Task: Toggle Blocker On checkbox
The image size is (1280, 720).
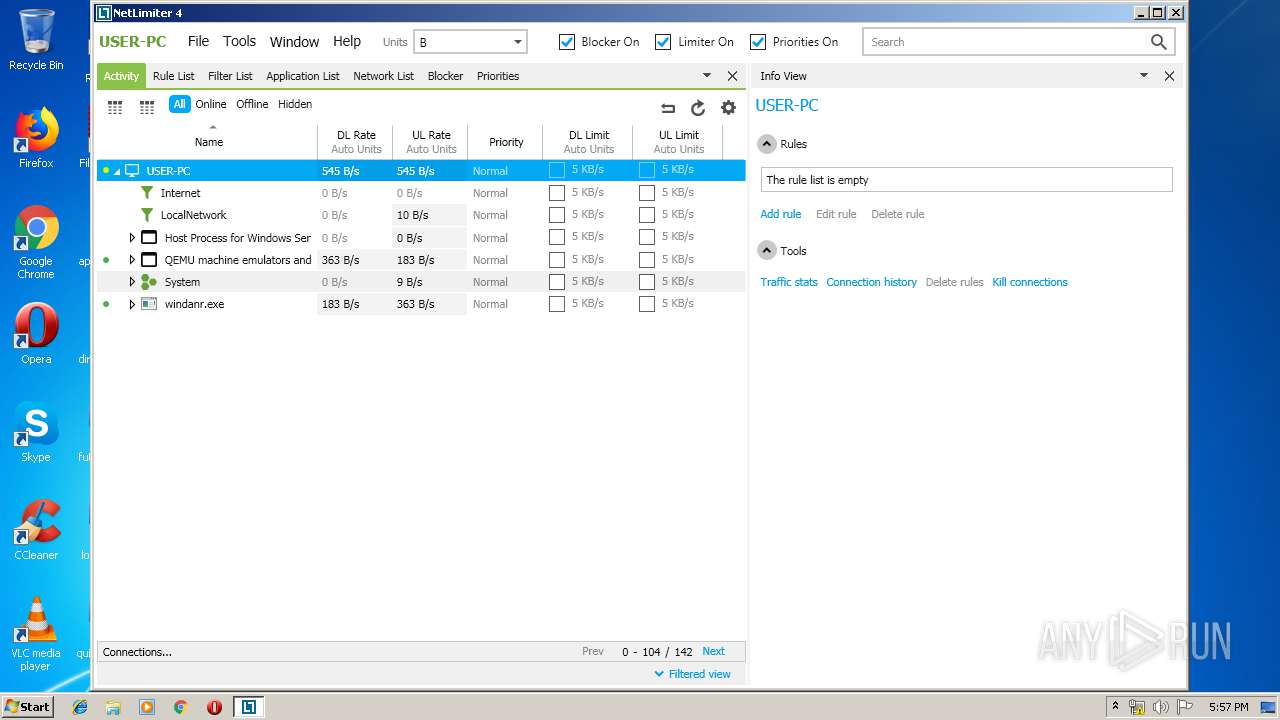Action: click(x=567, y=42)
